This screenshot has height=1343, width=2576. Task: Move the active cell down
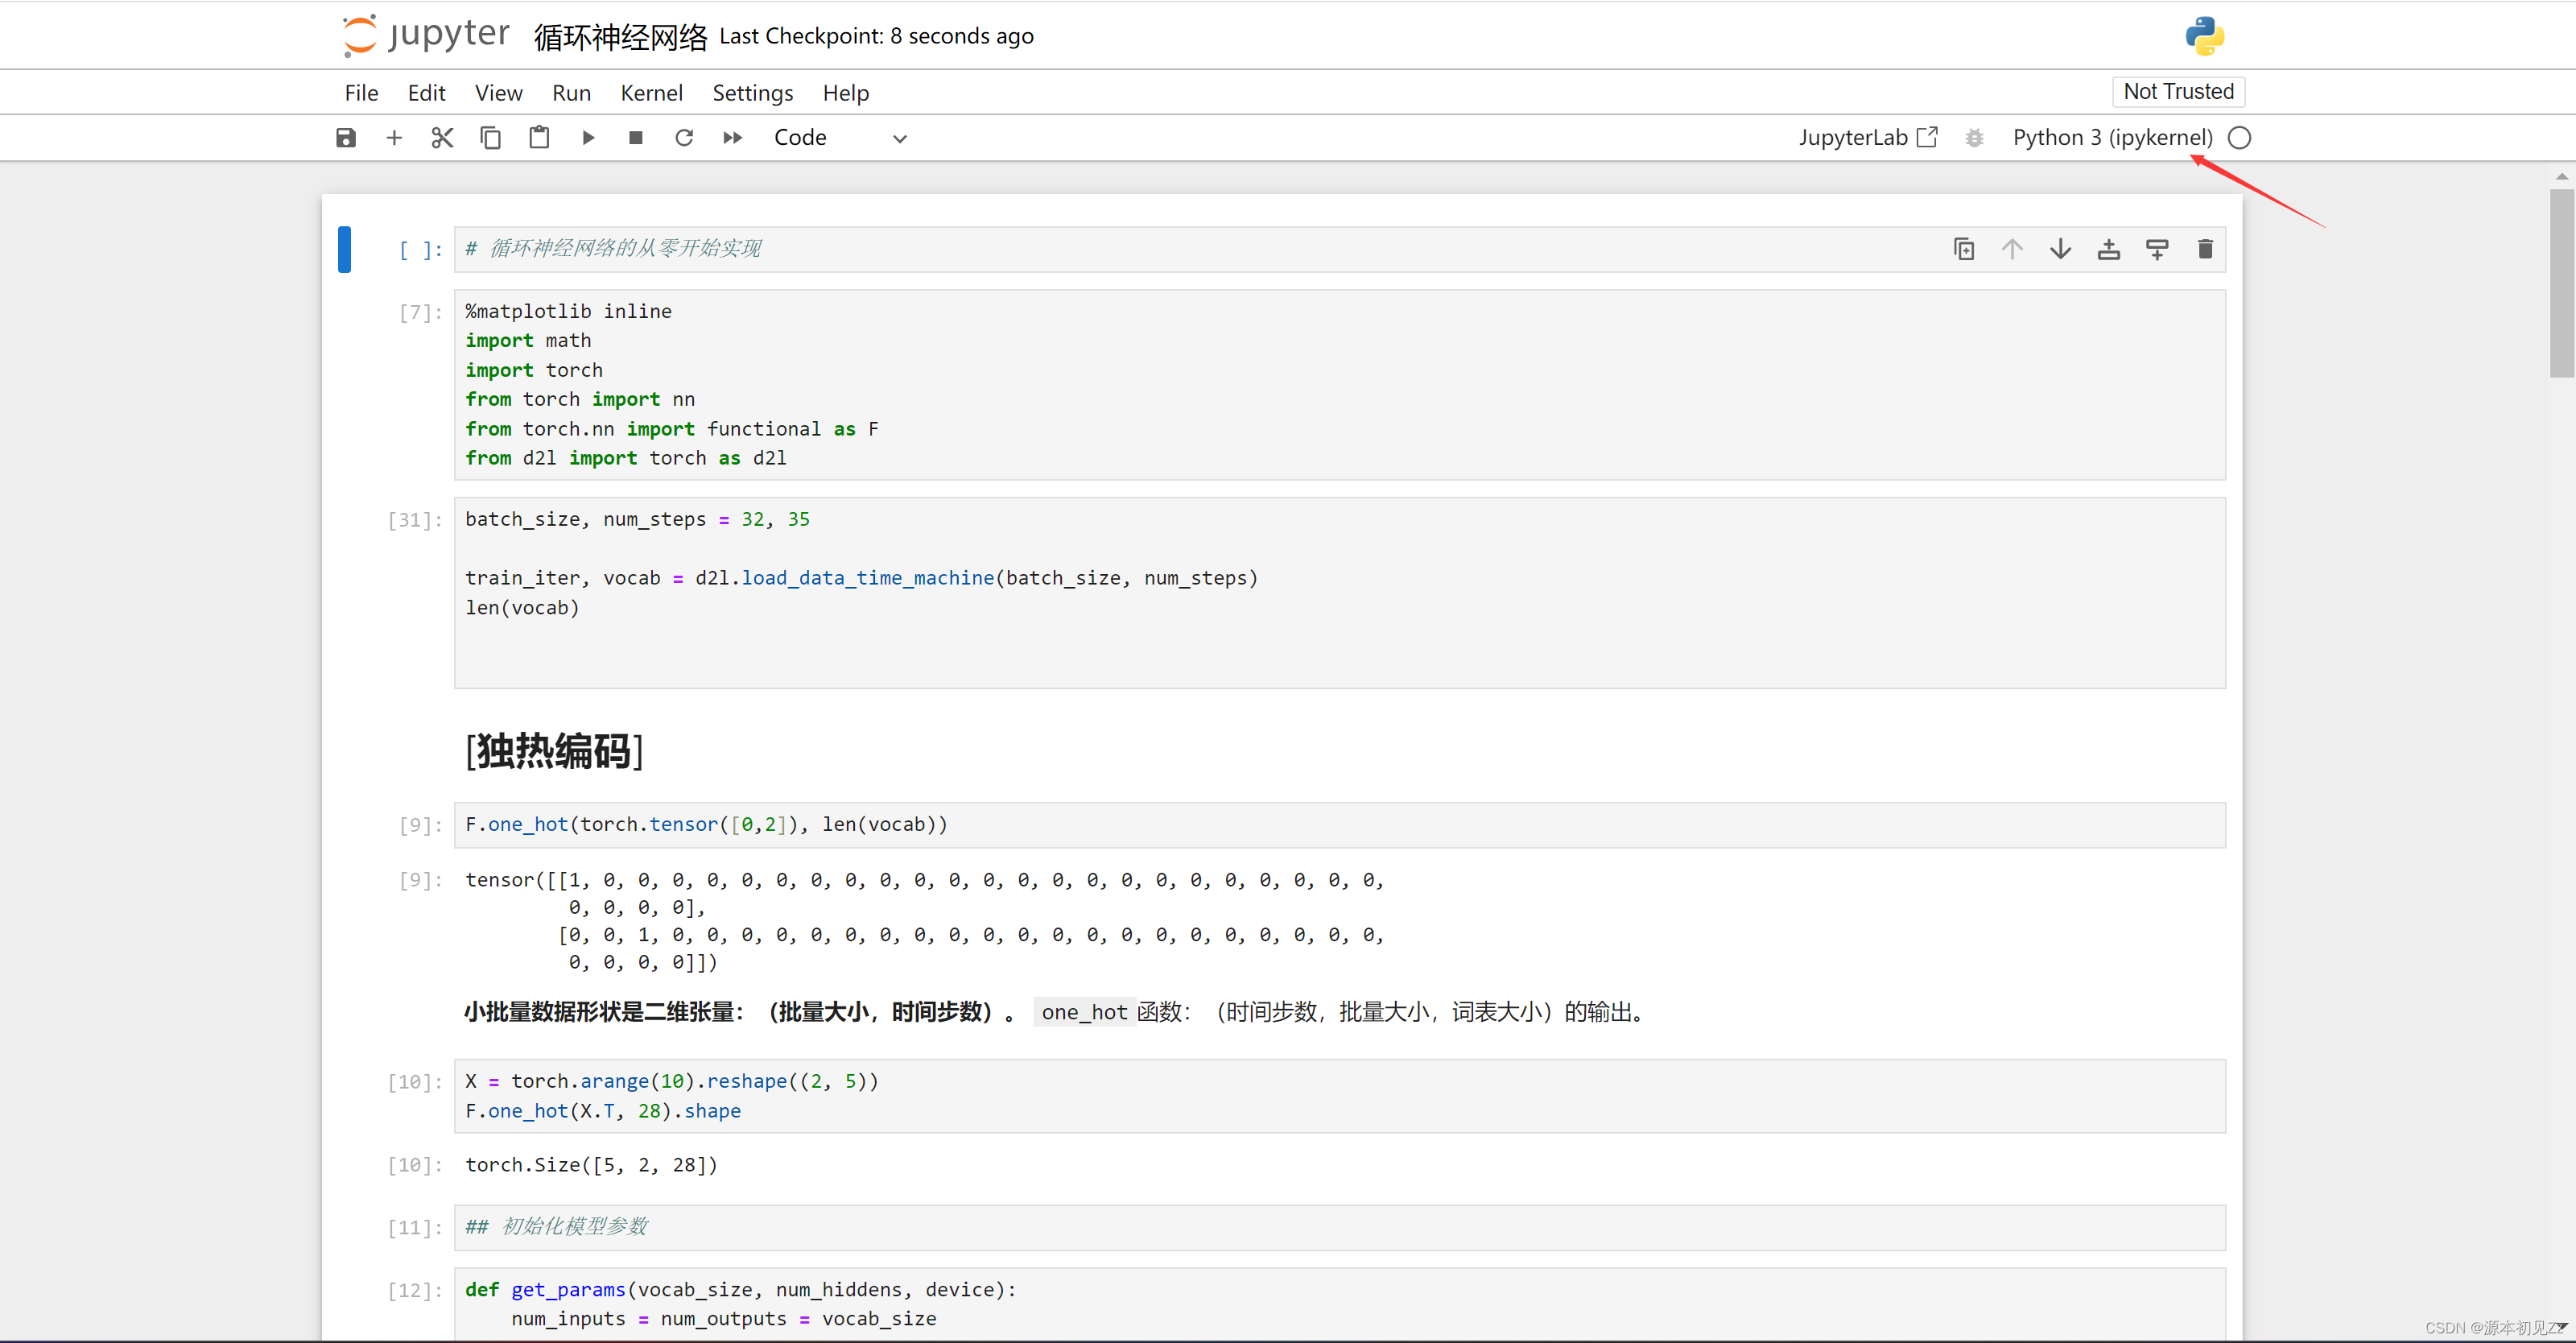pyautogui.click(x=2060, y=249)
